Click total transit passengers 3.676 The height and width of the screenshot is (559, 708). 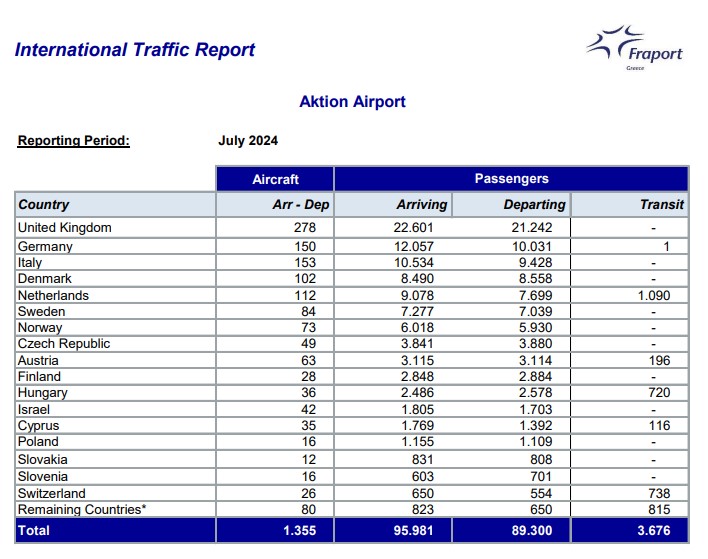[653, 531]
